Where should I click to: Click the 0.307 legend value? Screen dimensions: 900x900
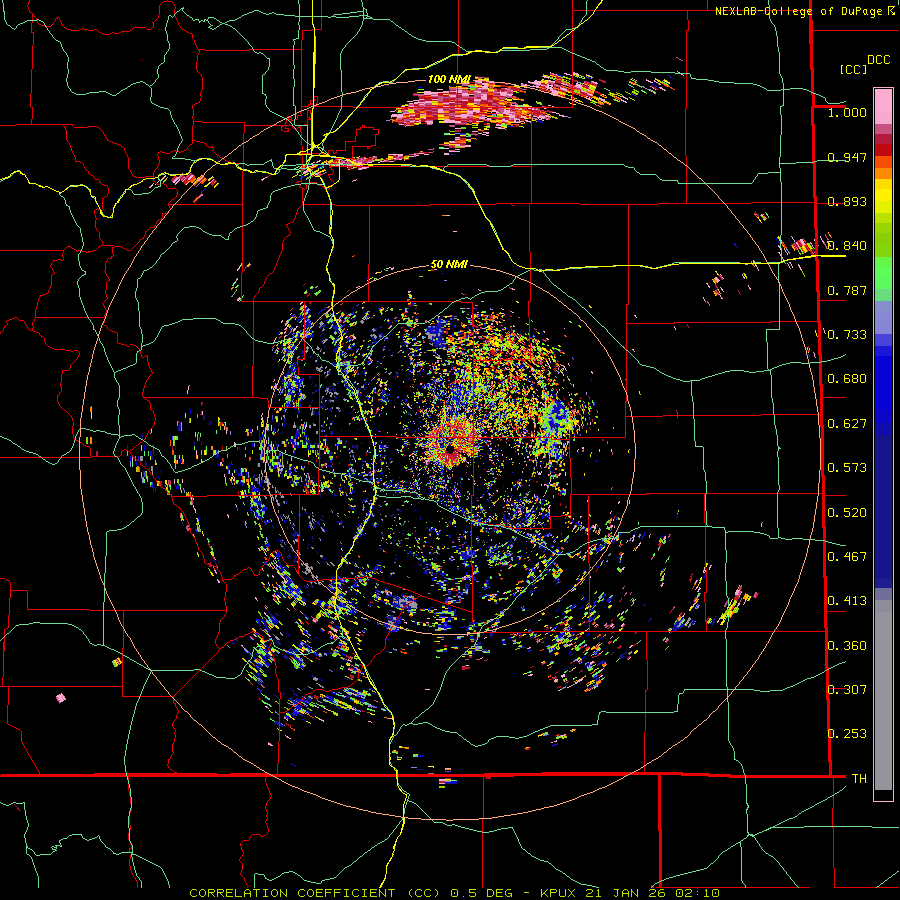tap(847, 690)
